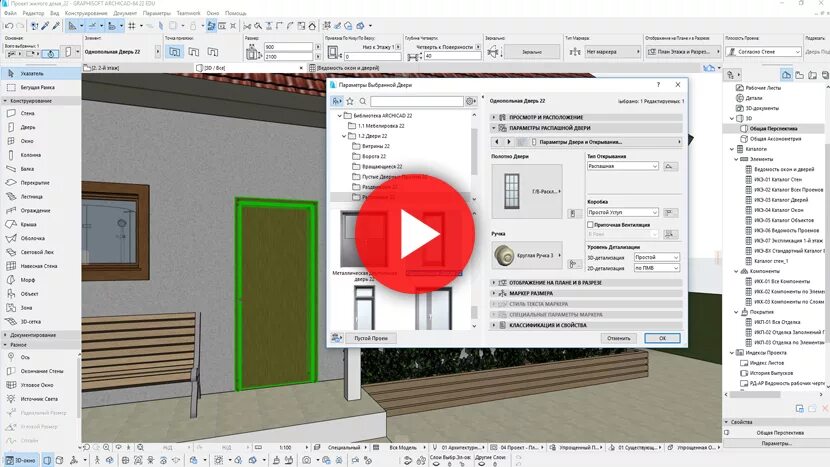Open the 3D-детализация dropdown

(656, 257)
